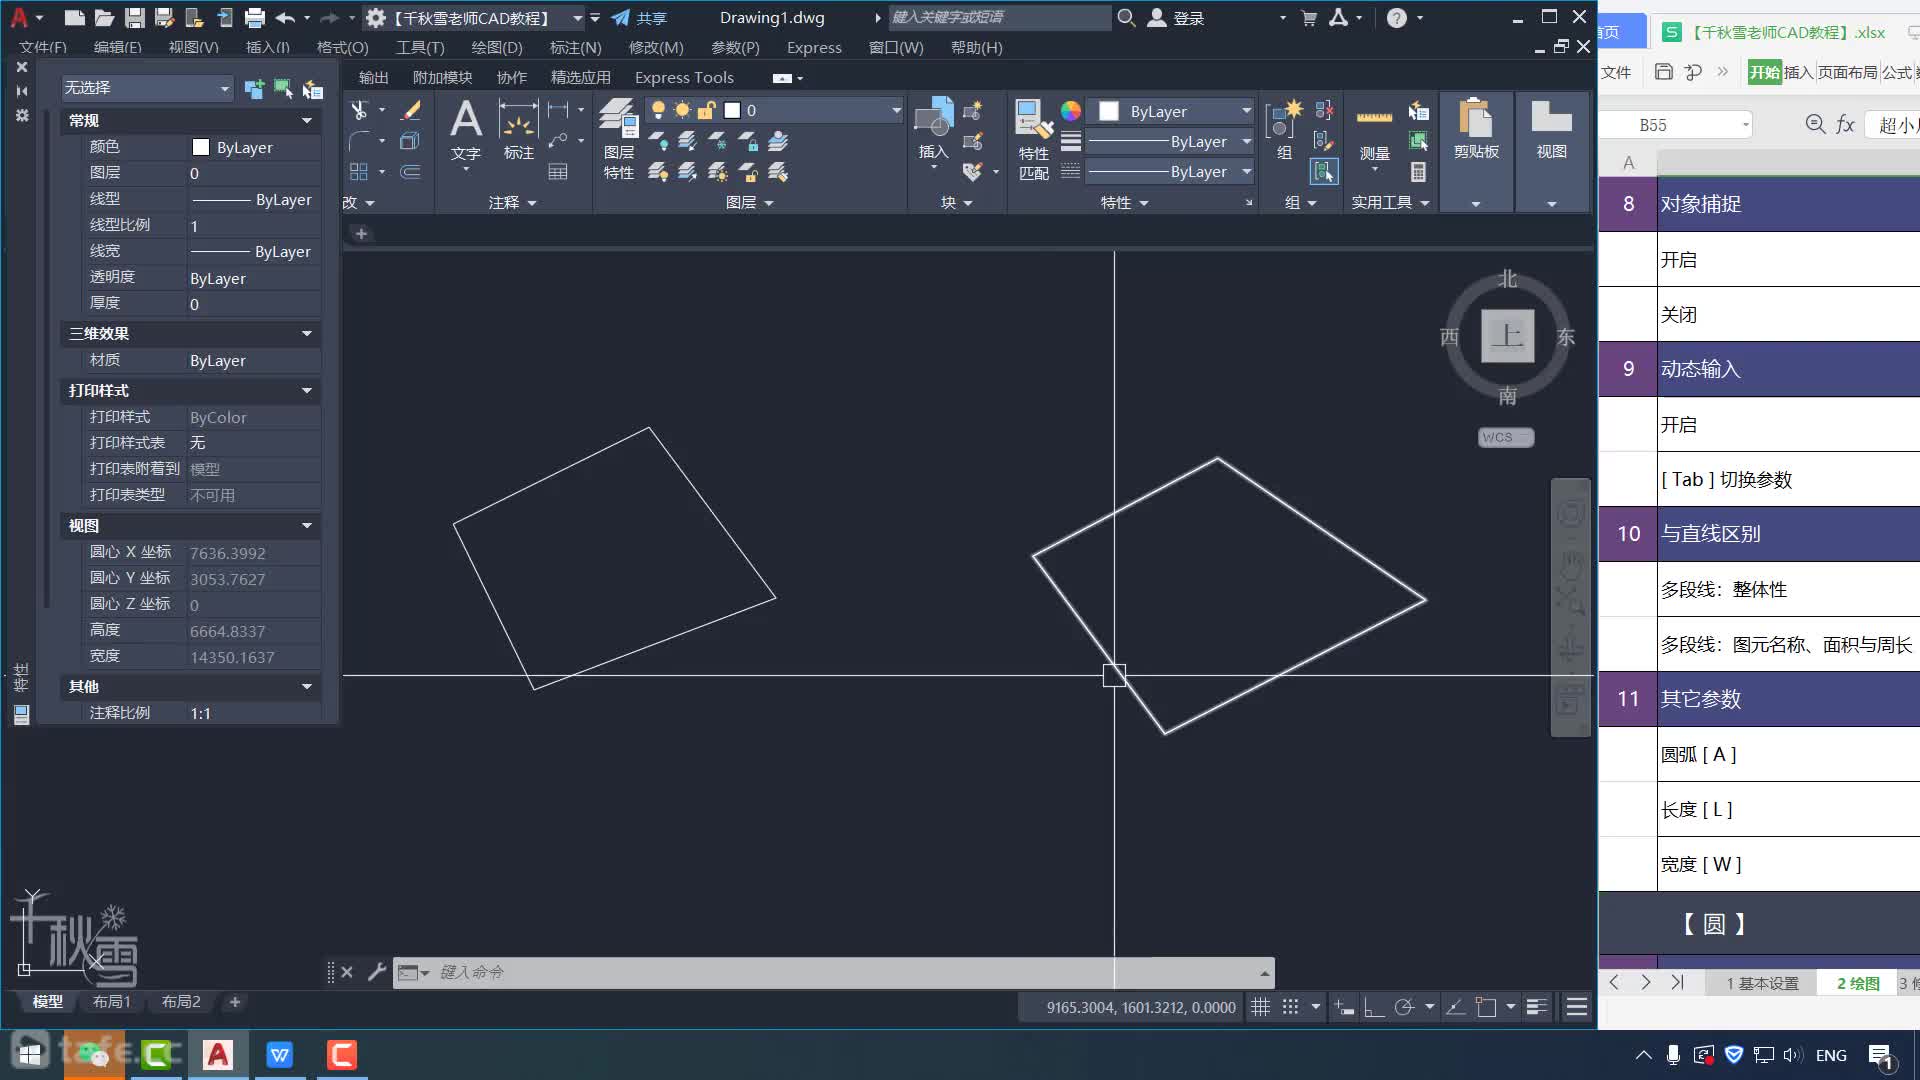Click the Plot/Print icon in quick access toolbar

254,18
